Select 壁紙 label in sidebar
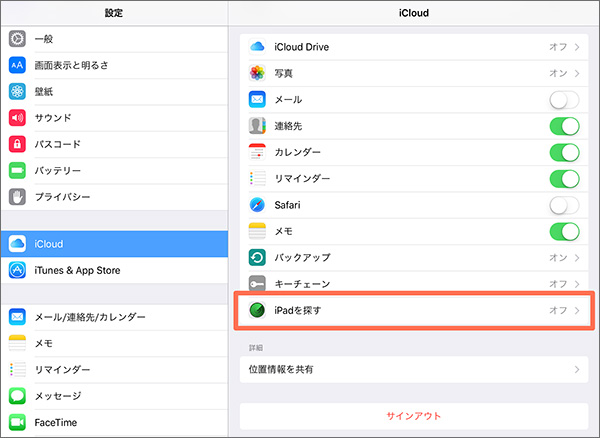 (x=44, y=91)
